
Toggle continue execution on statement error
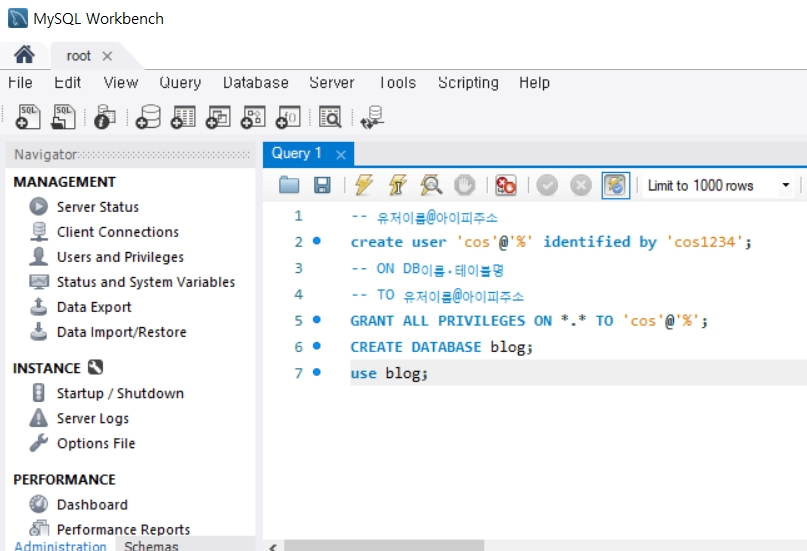(x=505, y=185)
